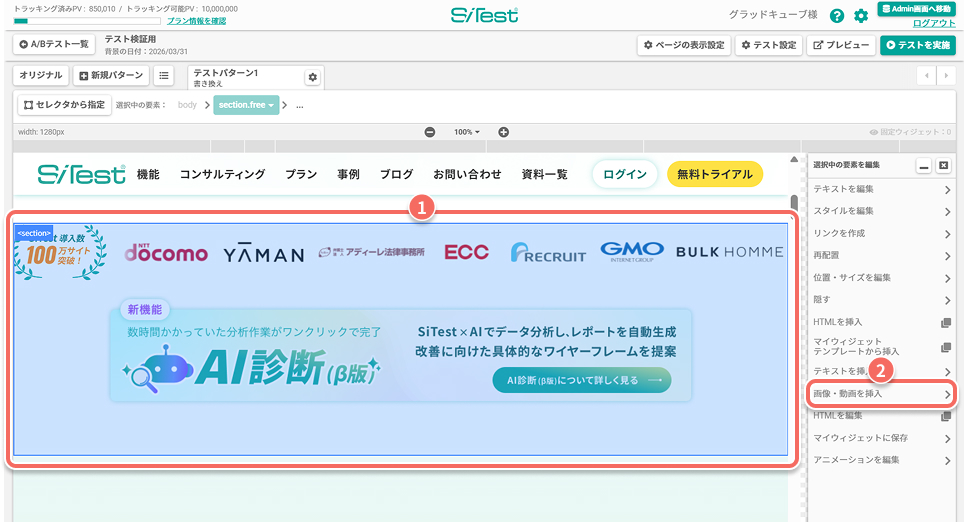
Task: Click the HTMLを編集 window icon
Action: [946, 416]
